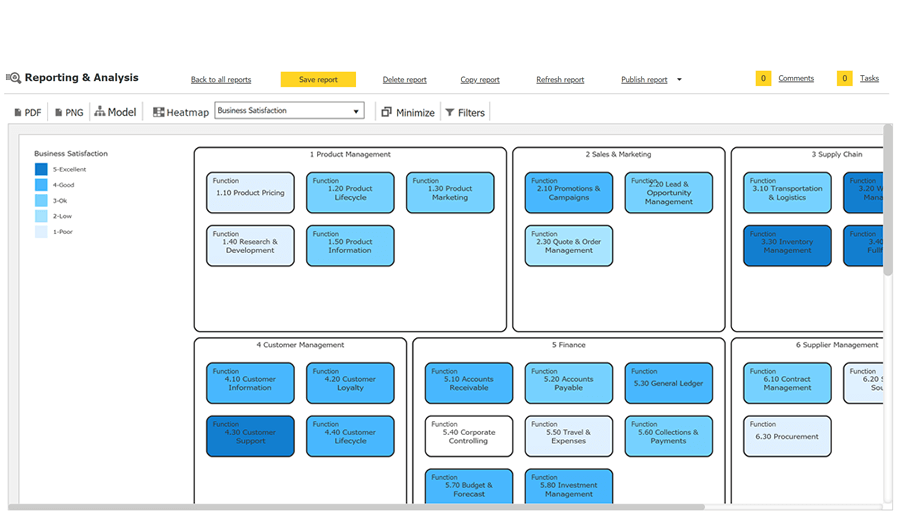This screenshot has height=528, width=900.
Task: Open the Model view
Action: (115, 112)
